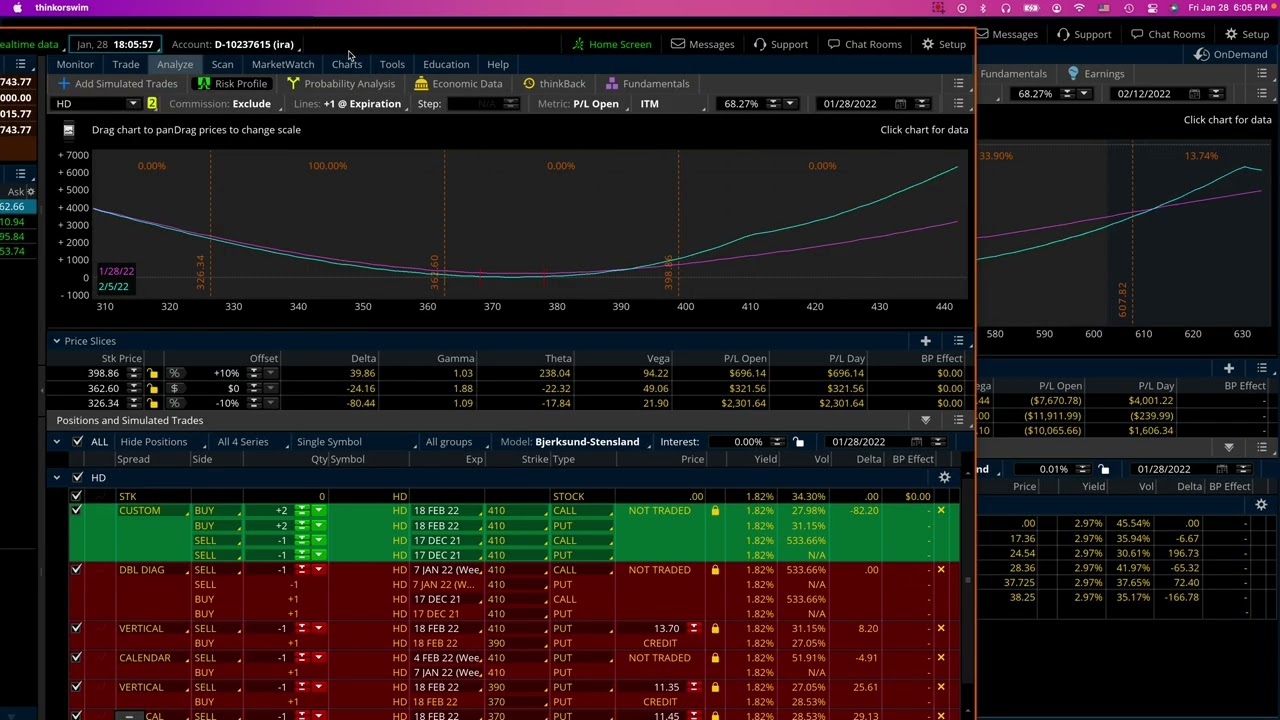Open thinkBack tab
This screenshot has width=1280, height=720.
pyautogui.click(x=554, y=84)
